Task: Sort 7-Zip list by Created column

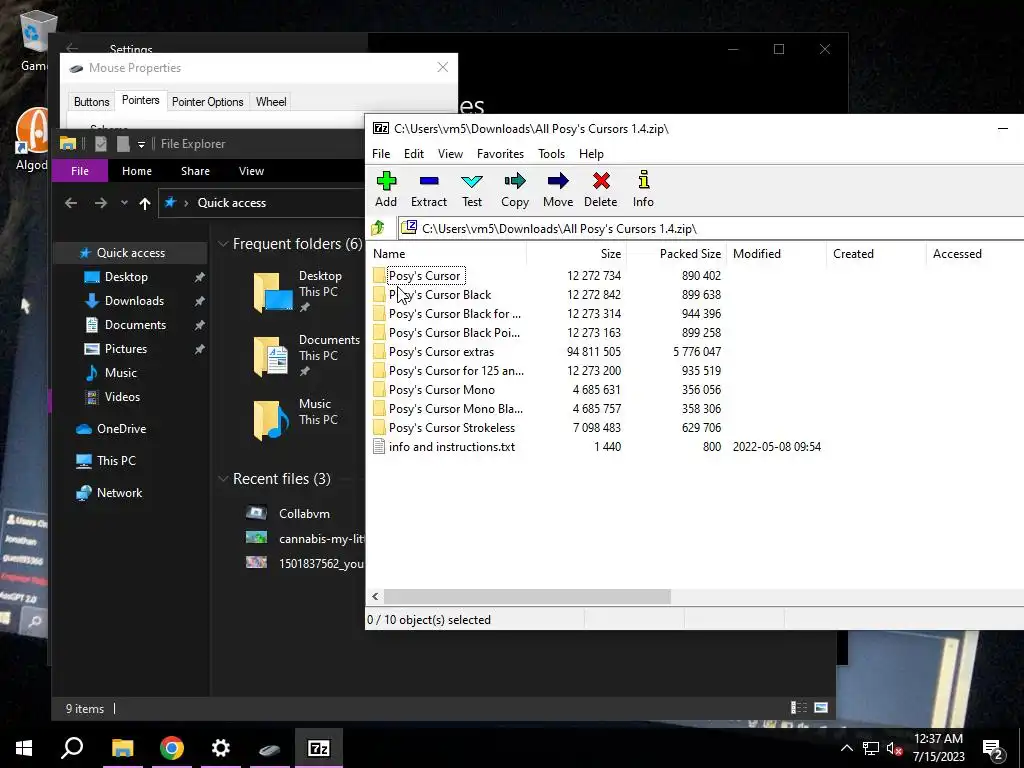Action: pyautogui.click(x=876, y=254)
